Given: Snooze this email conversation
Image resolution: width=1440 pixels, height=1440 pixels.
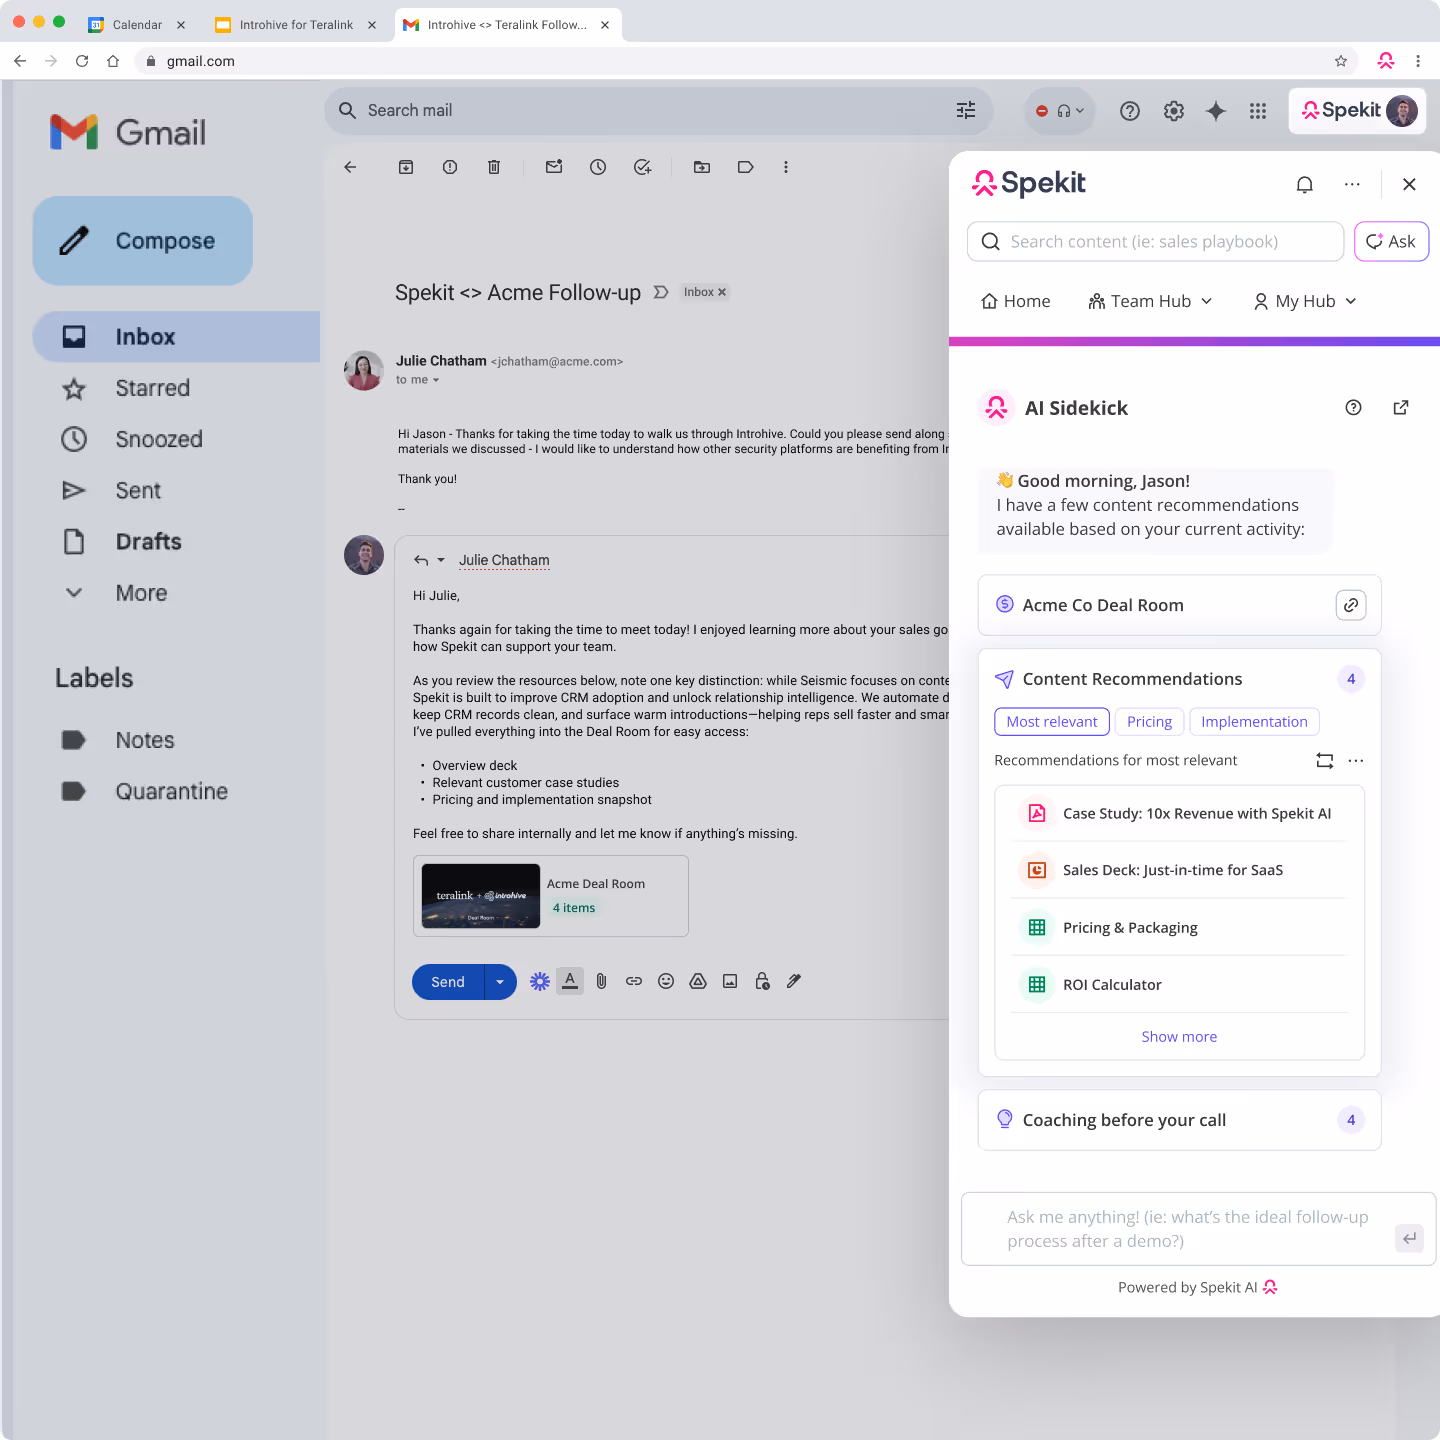Looking at the screenshot, I should 598,167.
